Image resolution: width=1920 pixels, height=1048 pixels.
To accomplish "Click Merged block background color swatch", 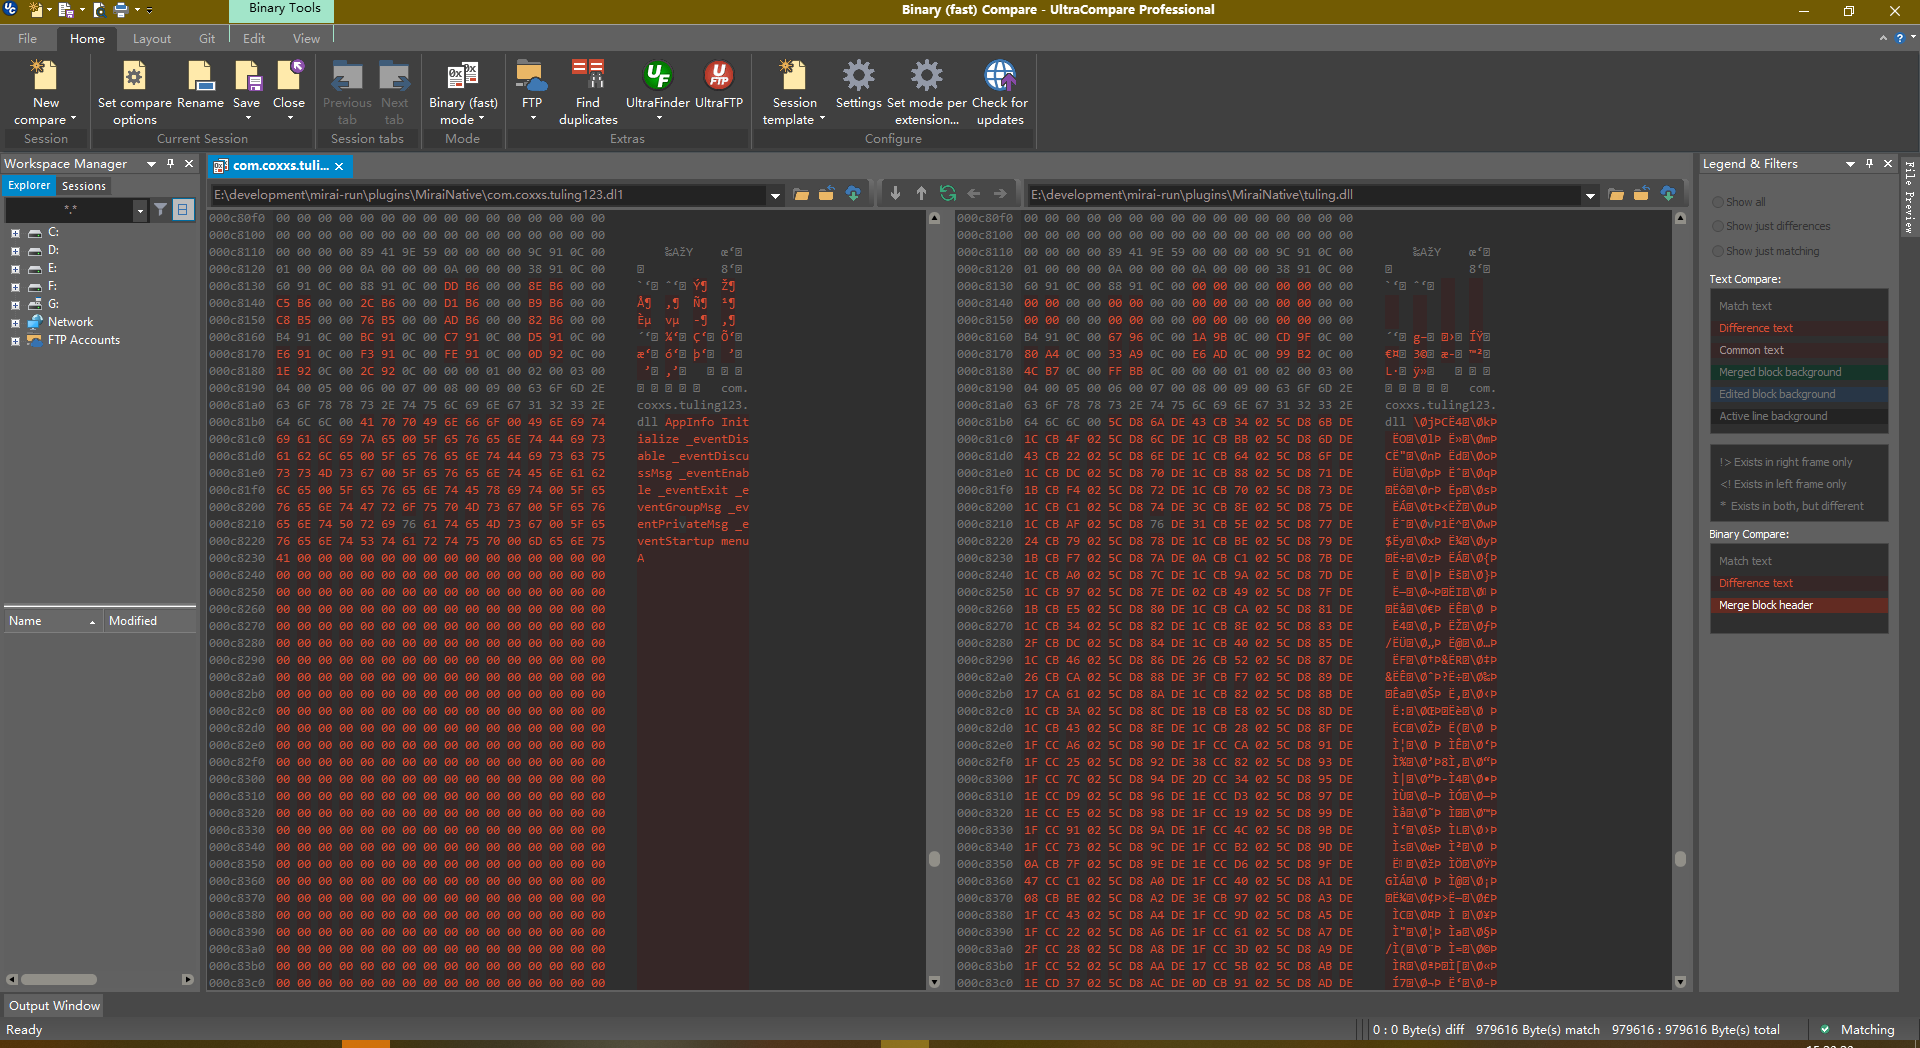I will click(1798, 372).
